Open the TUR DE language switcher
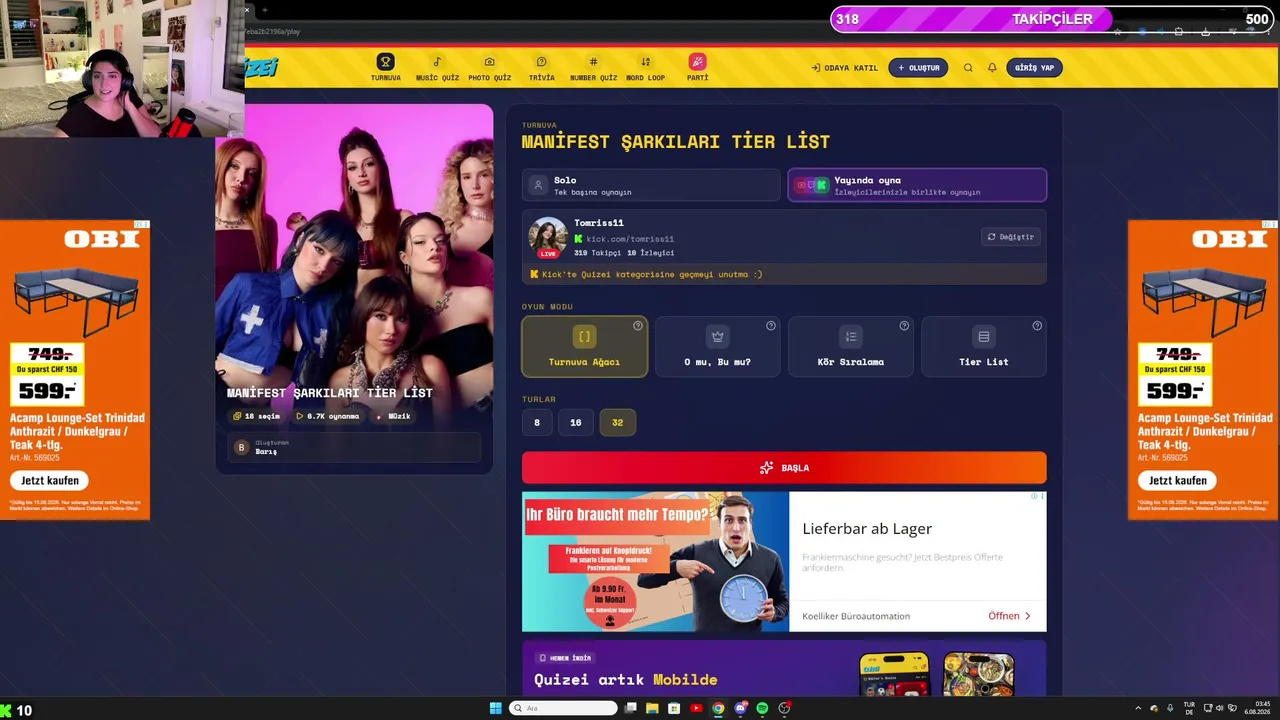The image size is (1280, 720). pyautogui.click(x=1189, y=709)
